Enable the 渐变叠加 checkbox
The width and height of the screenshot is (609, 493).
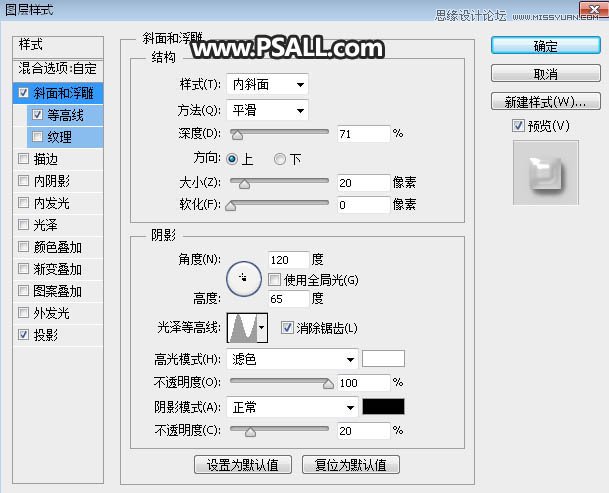tap(23, 268)
